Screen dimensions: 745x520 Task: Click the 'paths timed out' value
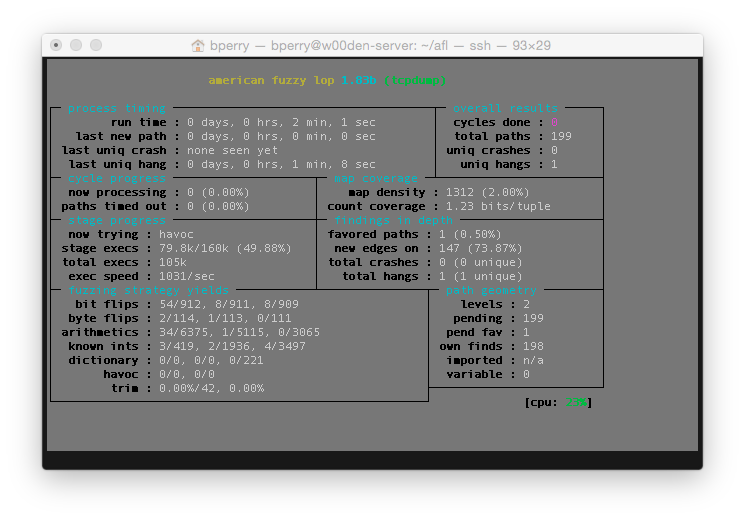(x=218, y=206)
